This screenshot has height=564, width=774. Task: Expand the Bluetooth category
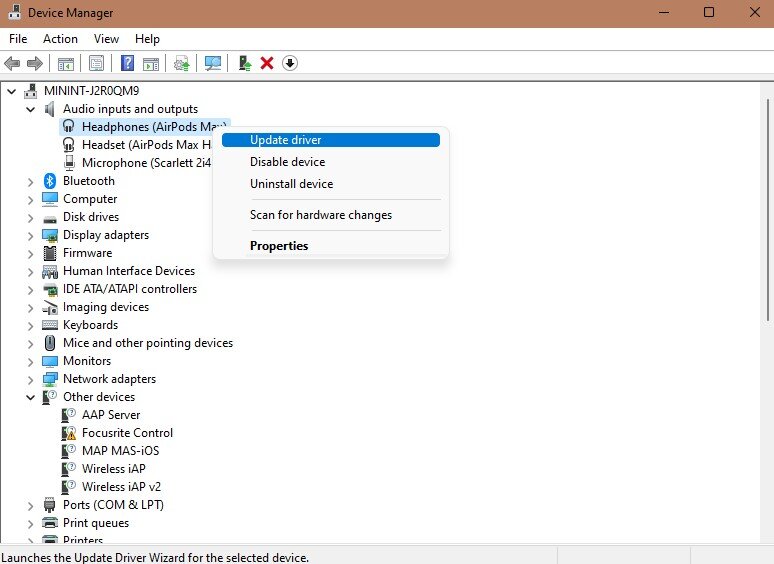pos(31,181)
